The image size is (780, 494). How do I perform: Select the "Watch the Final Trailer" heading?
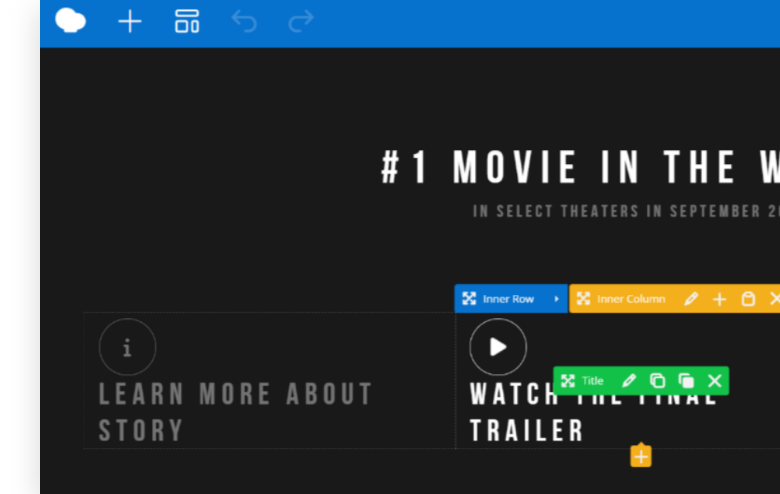click(x=594, y=412)
